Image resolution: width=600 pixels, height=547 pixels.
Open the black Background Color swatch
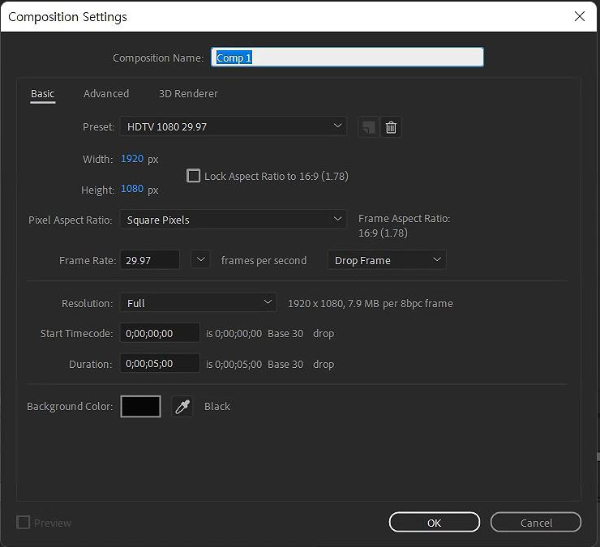(140, 407)
